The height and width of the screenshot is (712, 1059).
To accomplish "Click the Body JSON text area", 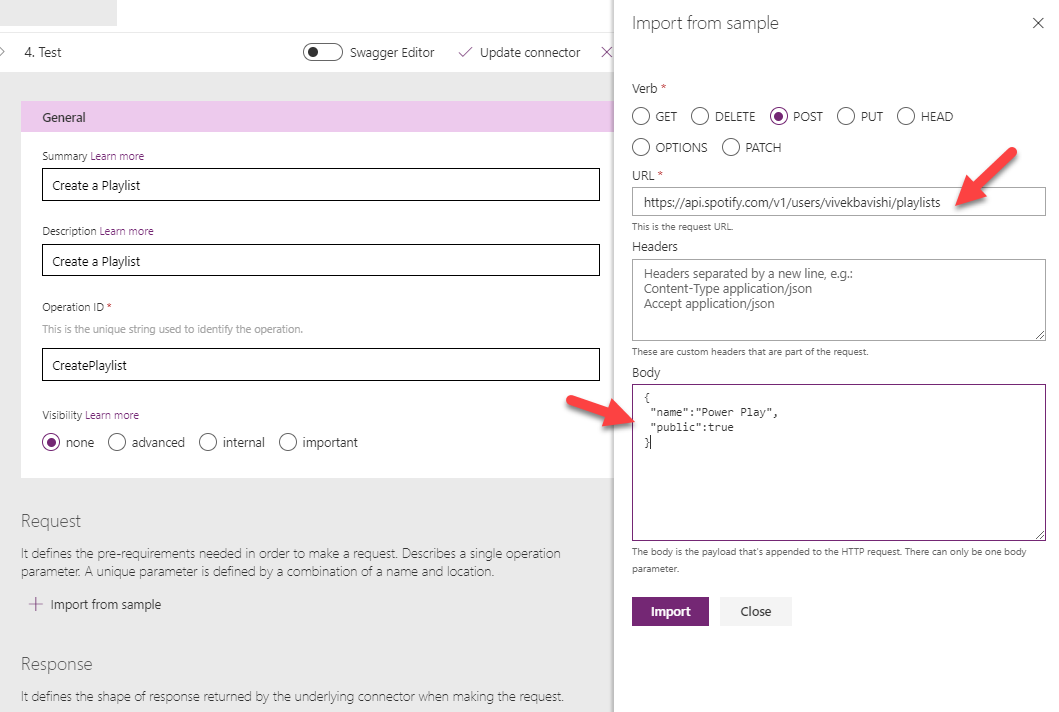I will (x=838, y=480).
